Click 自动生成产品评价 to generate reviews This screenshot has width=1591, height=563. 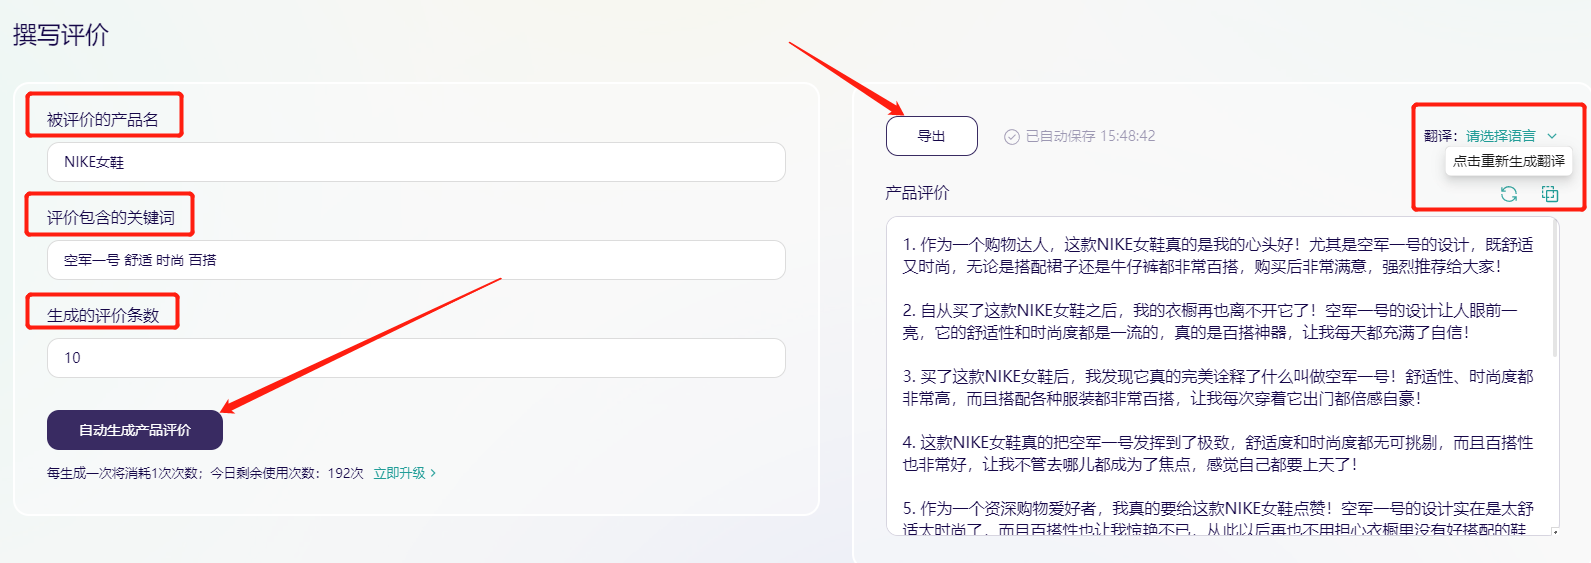[135, 430]
